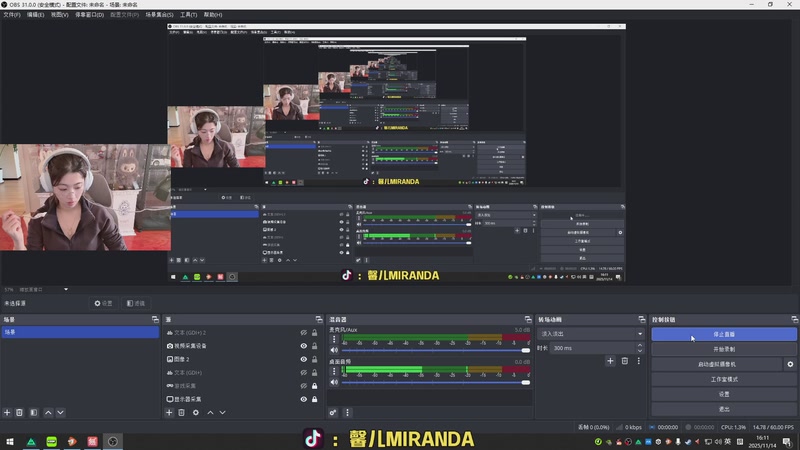This screenshot has width=800, height=450.
Task: Pop out the 混音器 dock using its float icon
Action: coord(528,319)
